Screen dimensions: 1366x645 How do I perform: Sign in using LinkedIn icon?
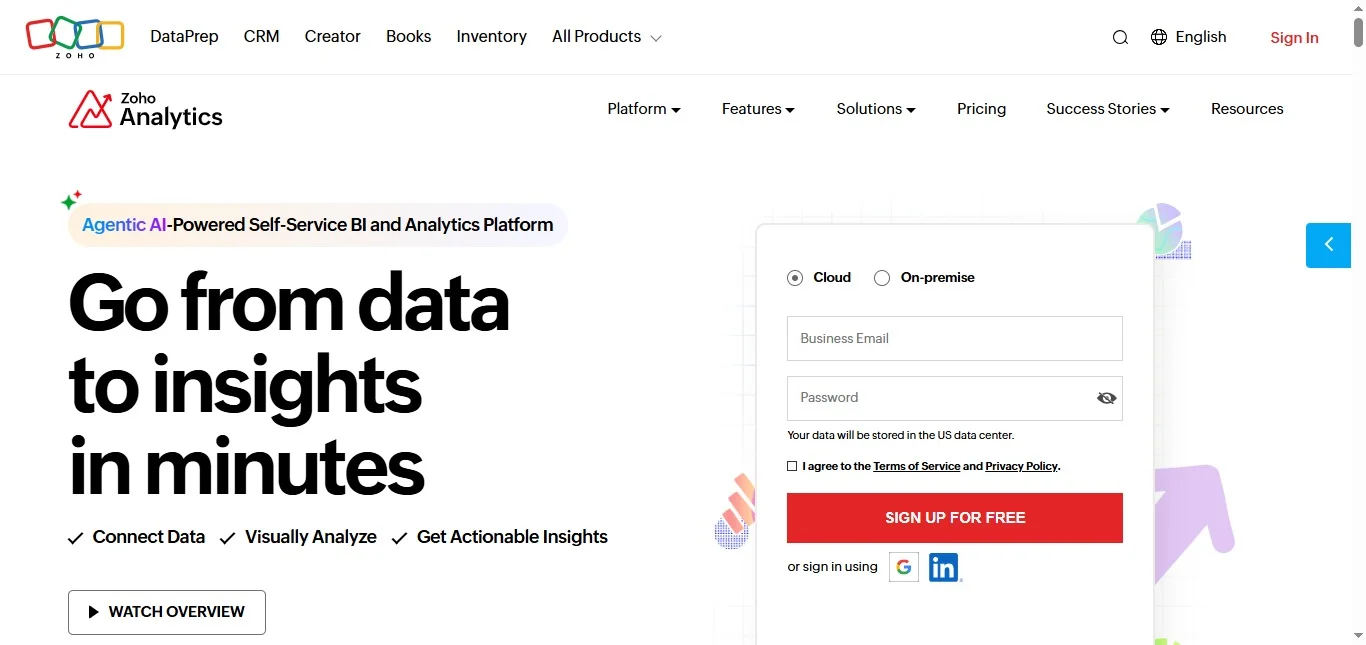click(x=944, y=567)
